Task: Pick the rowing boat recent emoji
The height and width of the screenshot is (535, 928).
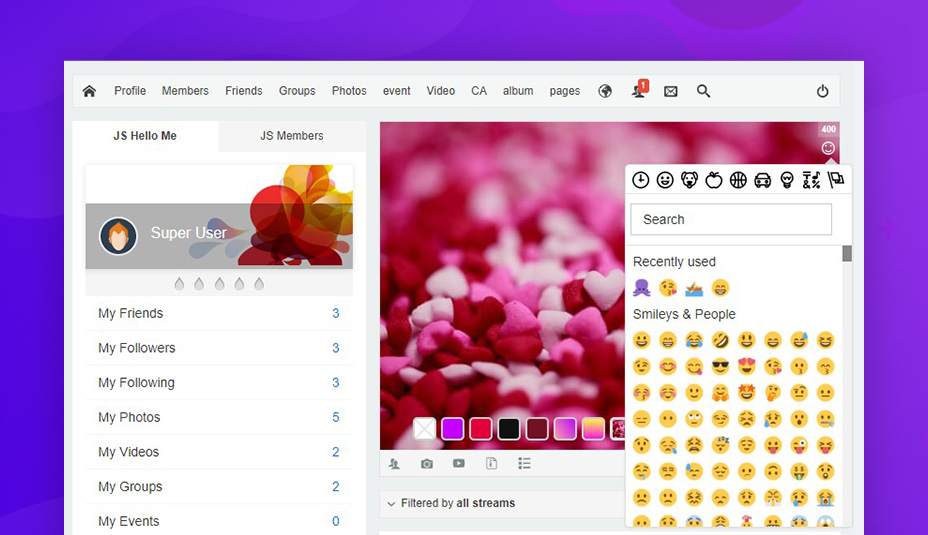Action: coord(694,288)
